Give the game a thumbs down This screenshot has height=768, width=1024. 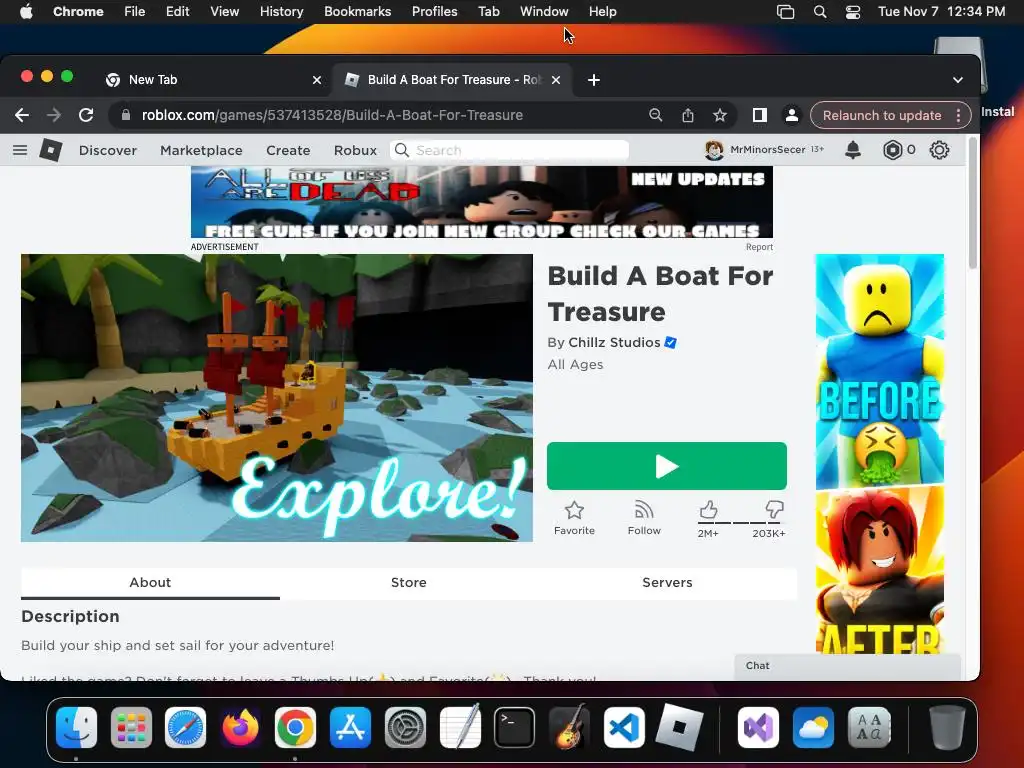[x=774, y=509]
